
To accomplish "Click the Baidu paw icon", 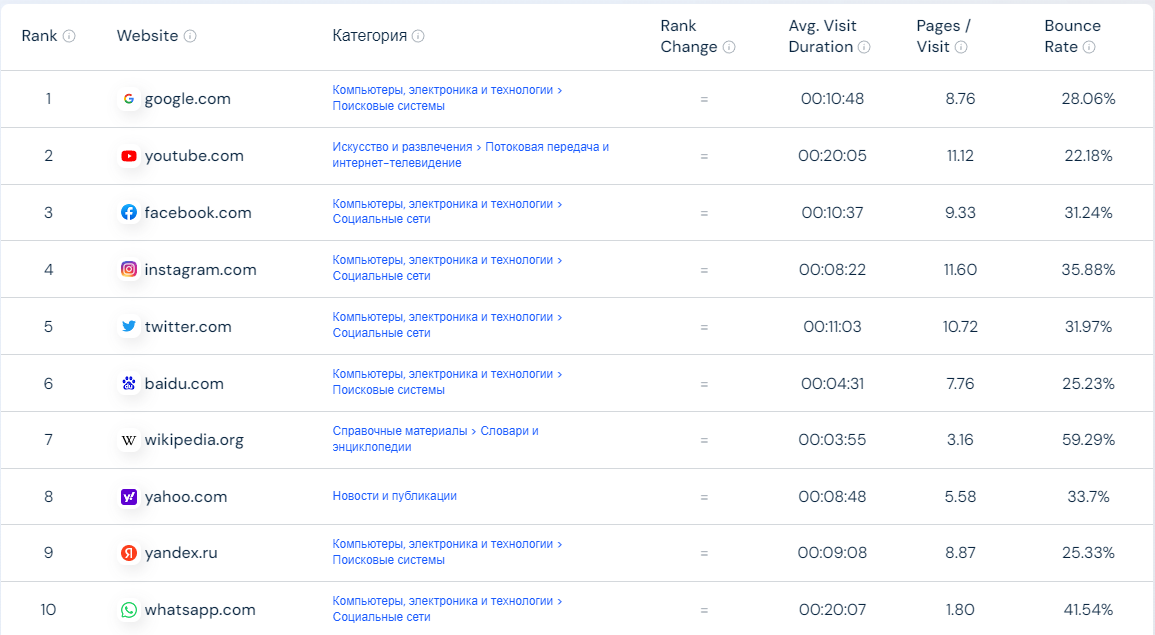I will click(x=129, y=383).
